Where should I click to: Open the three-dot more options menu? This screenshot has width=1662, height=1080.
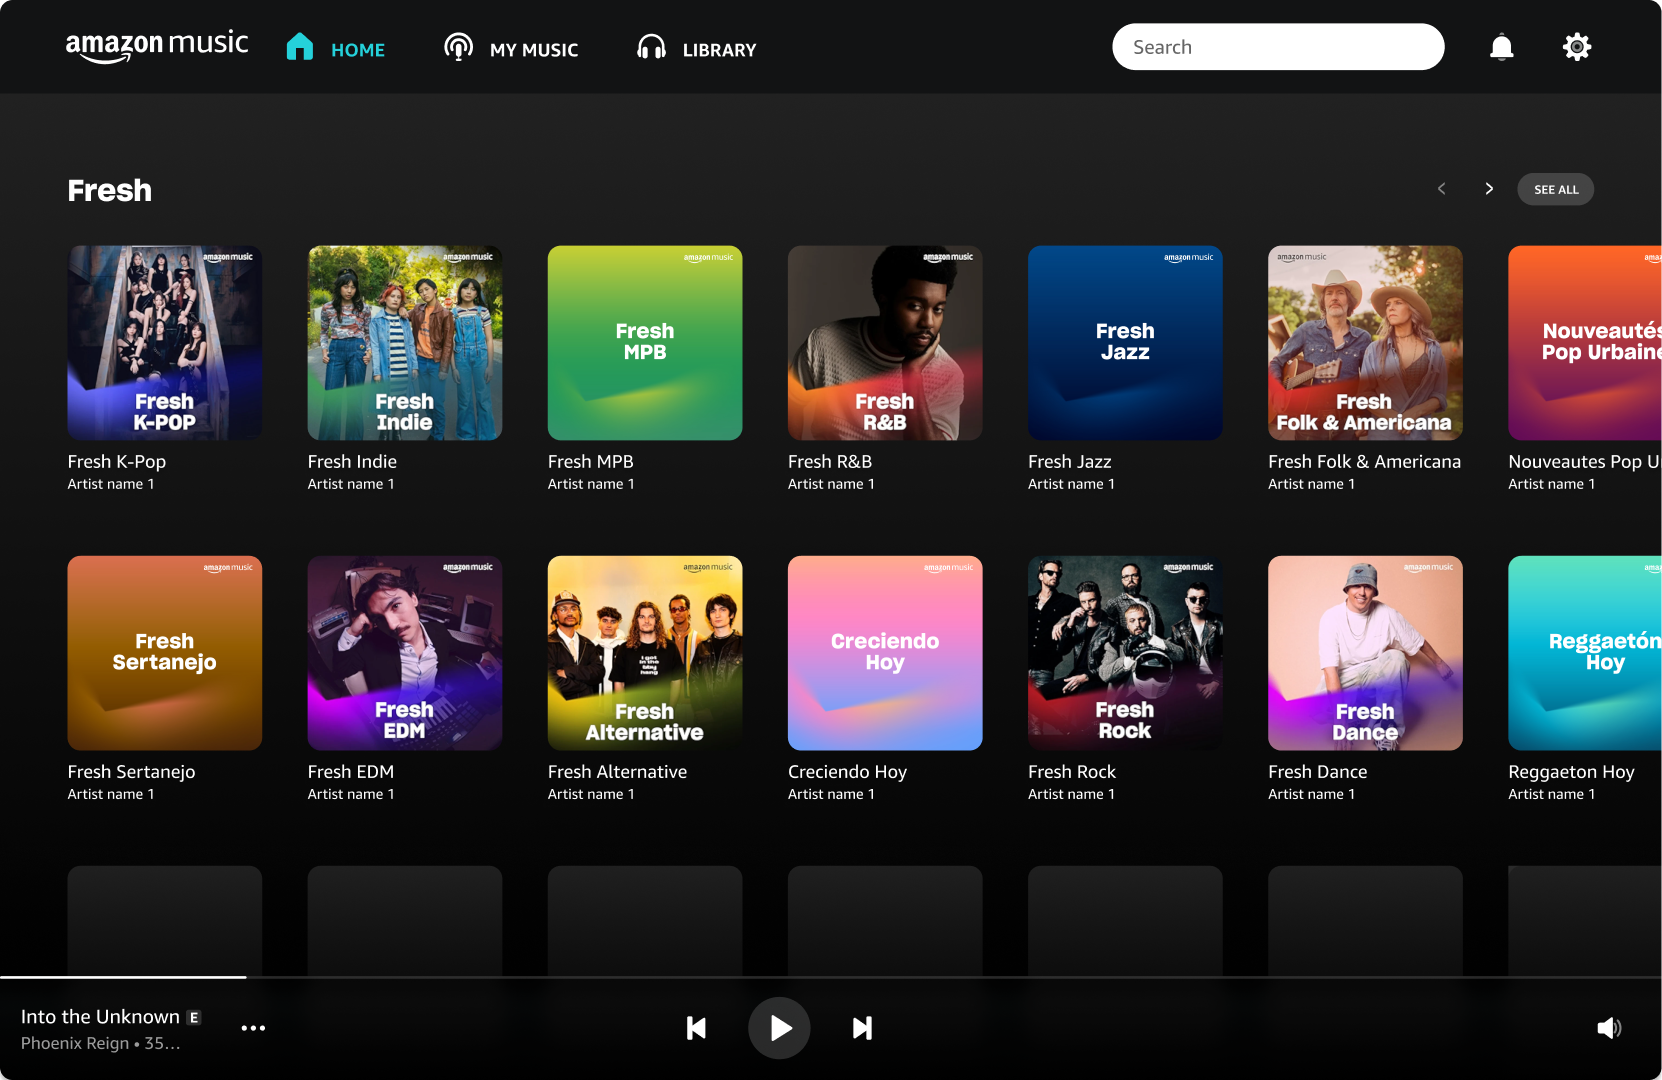point(253,1028)
